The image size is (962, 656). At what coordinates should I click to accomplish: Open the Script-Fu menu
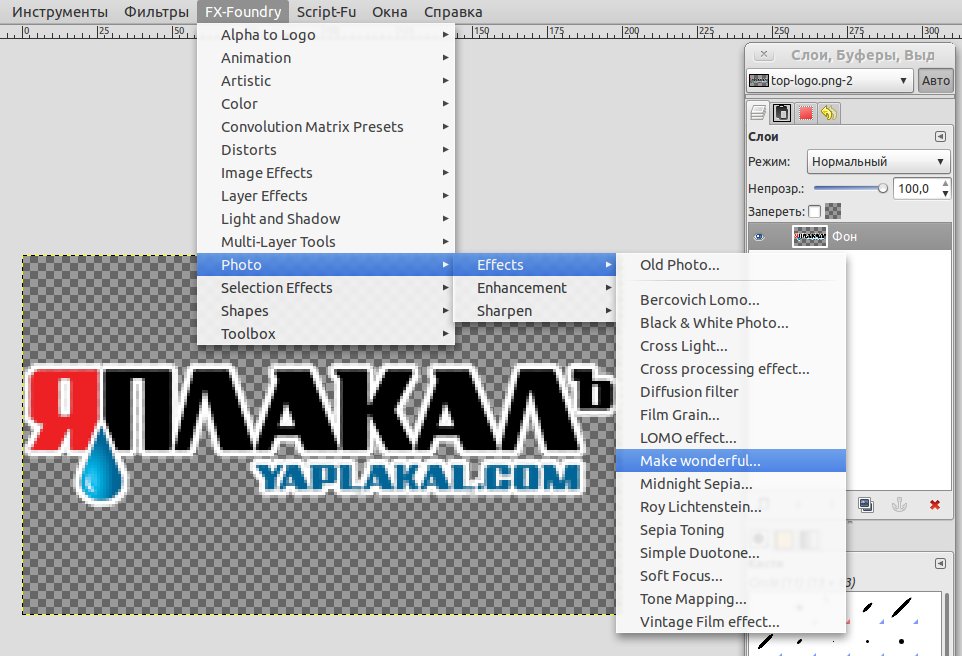point(326,12)
